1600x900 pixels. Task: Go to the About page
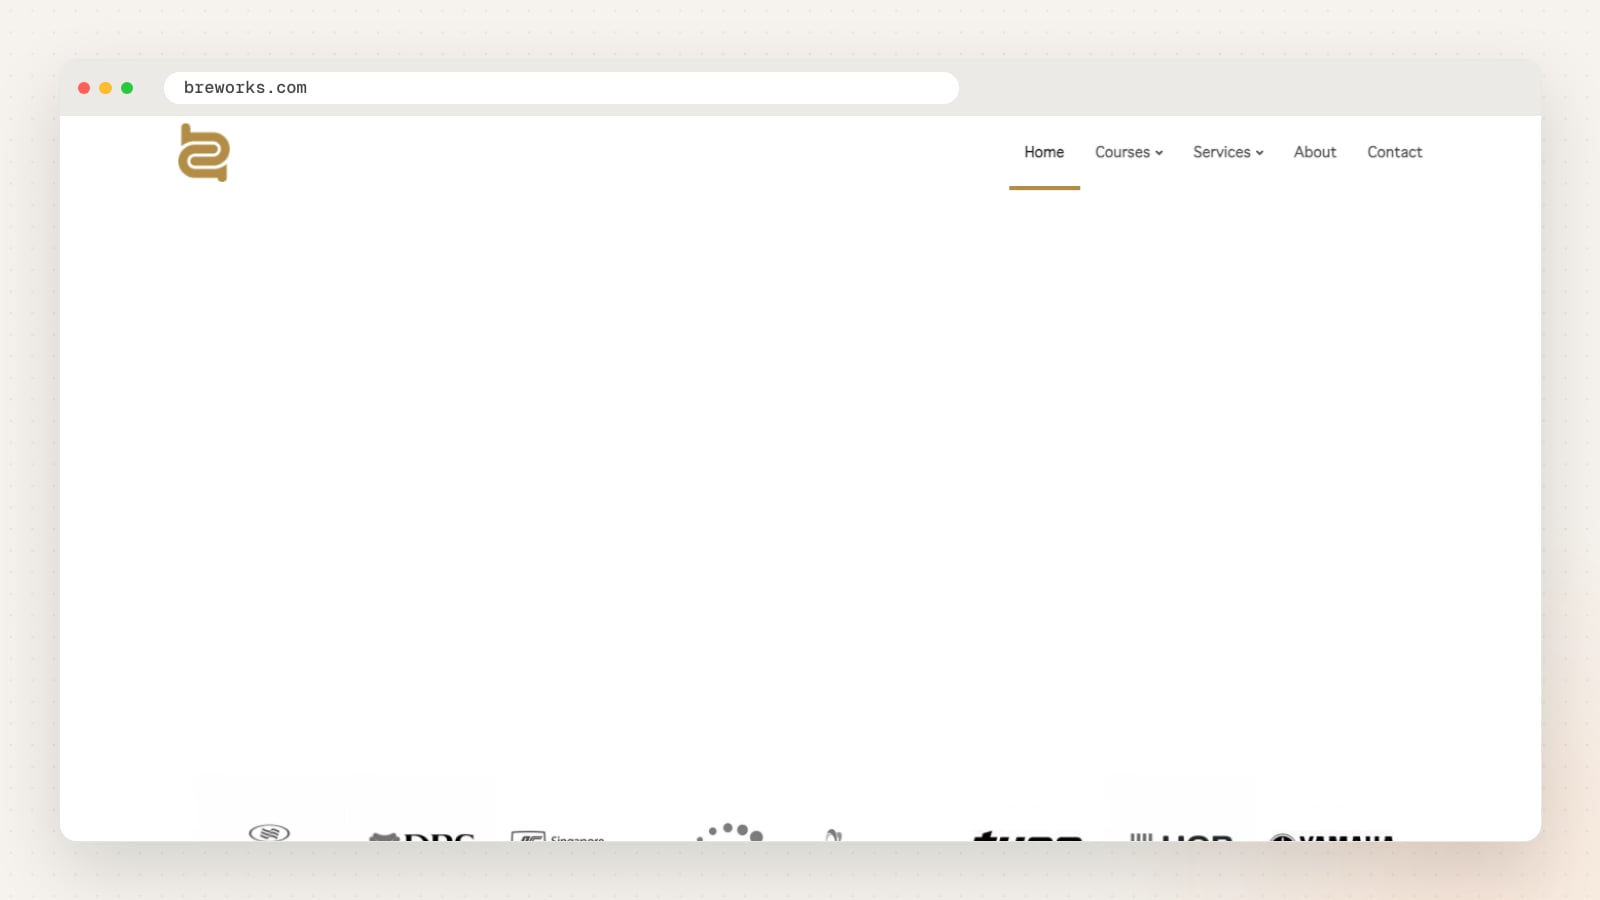1315,152
